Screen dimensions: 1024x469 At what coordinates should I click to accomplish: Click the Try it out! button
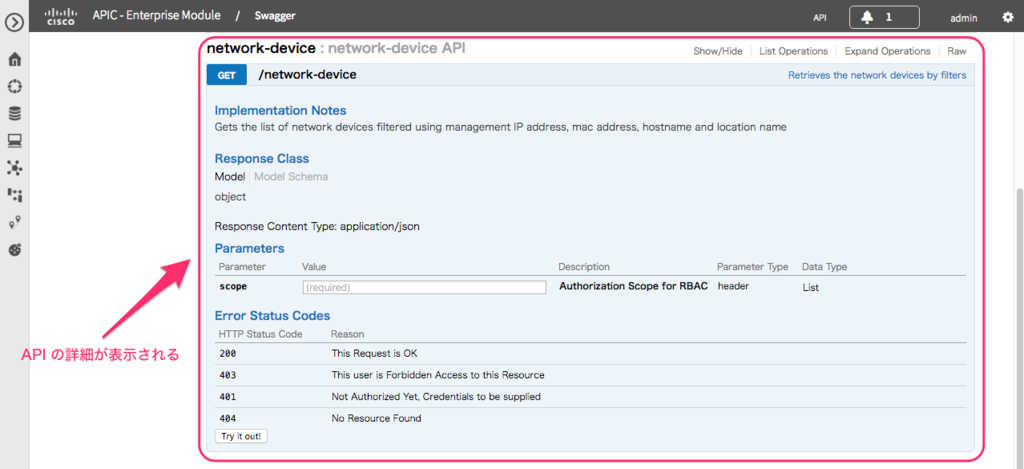241,436
